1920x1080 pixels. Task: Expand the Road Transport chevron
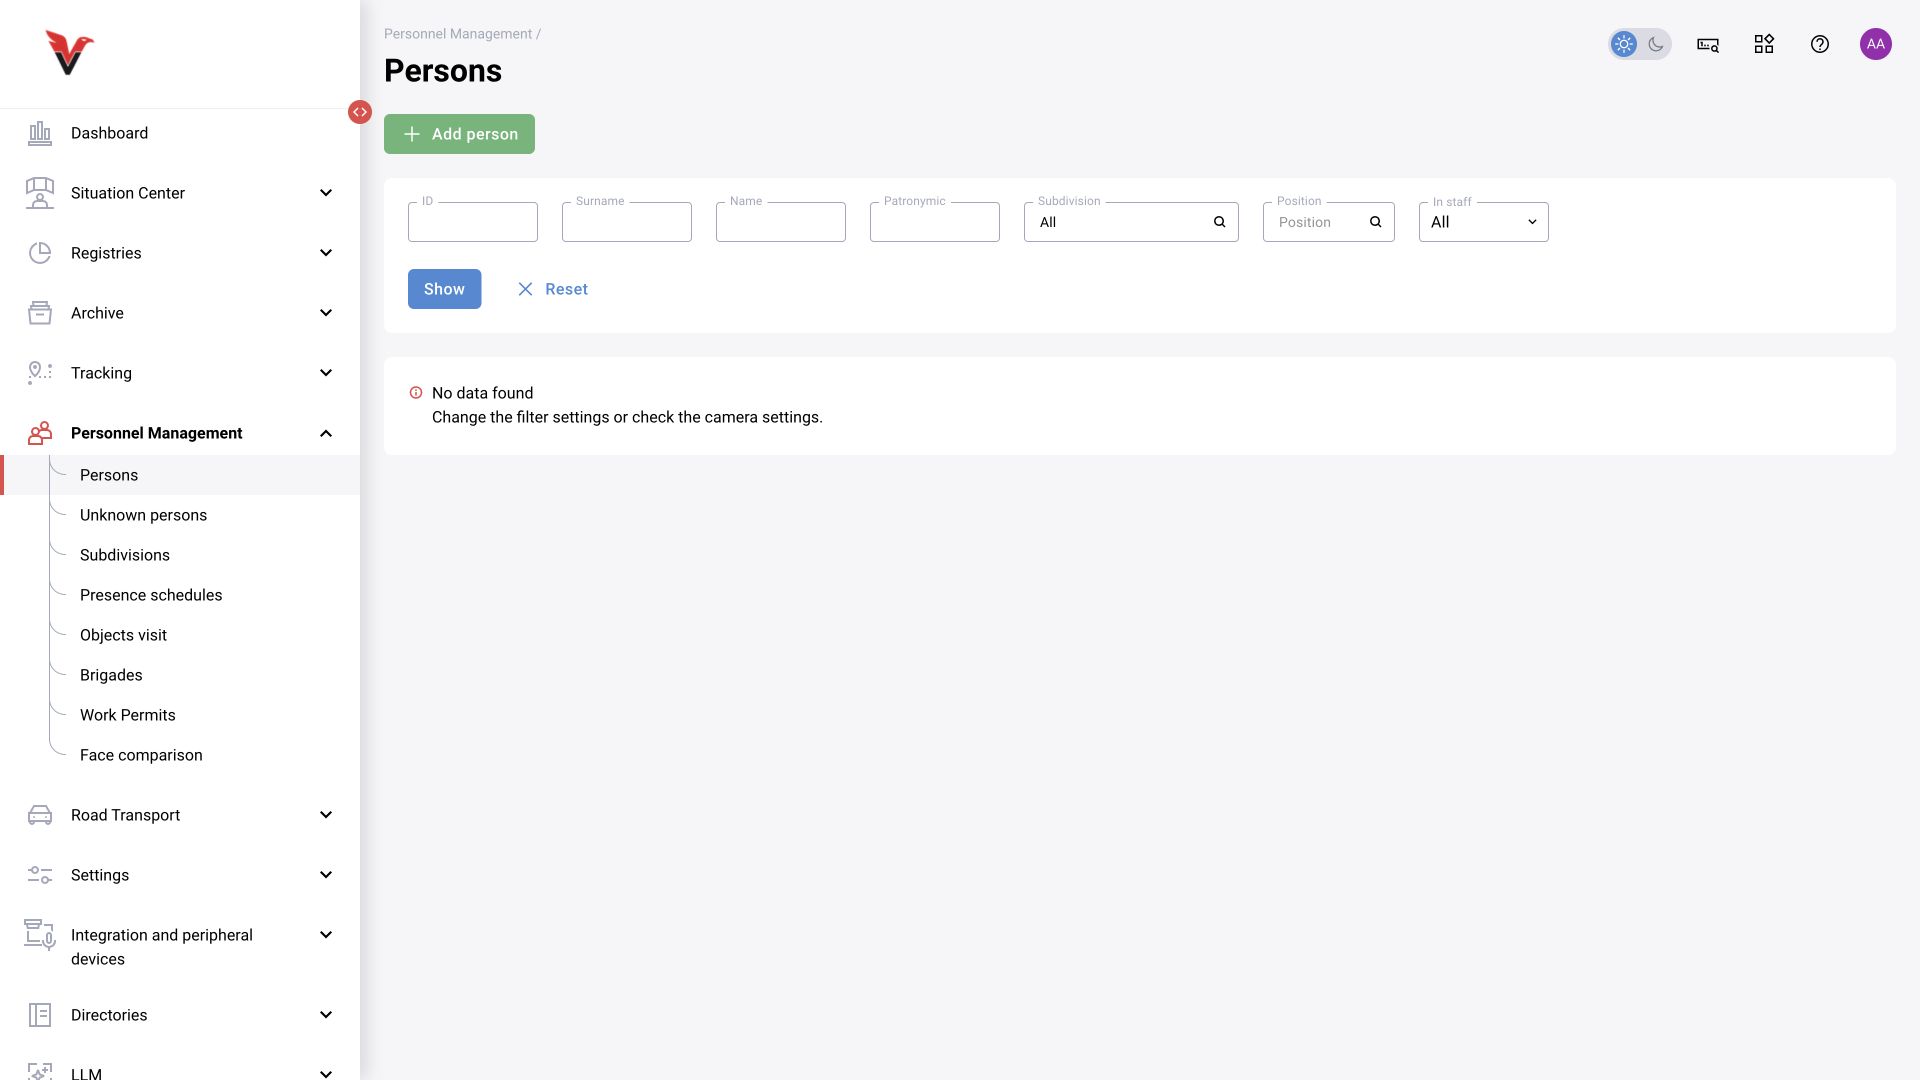(326, 815)
